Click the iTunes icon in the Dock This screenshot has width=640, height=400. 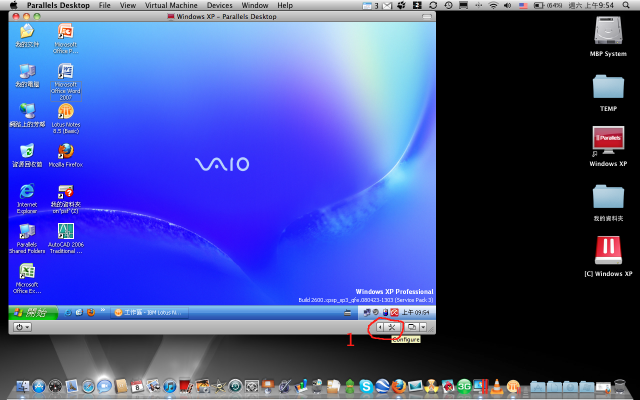point(169,386)
